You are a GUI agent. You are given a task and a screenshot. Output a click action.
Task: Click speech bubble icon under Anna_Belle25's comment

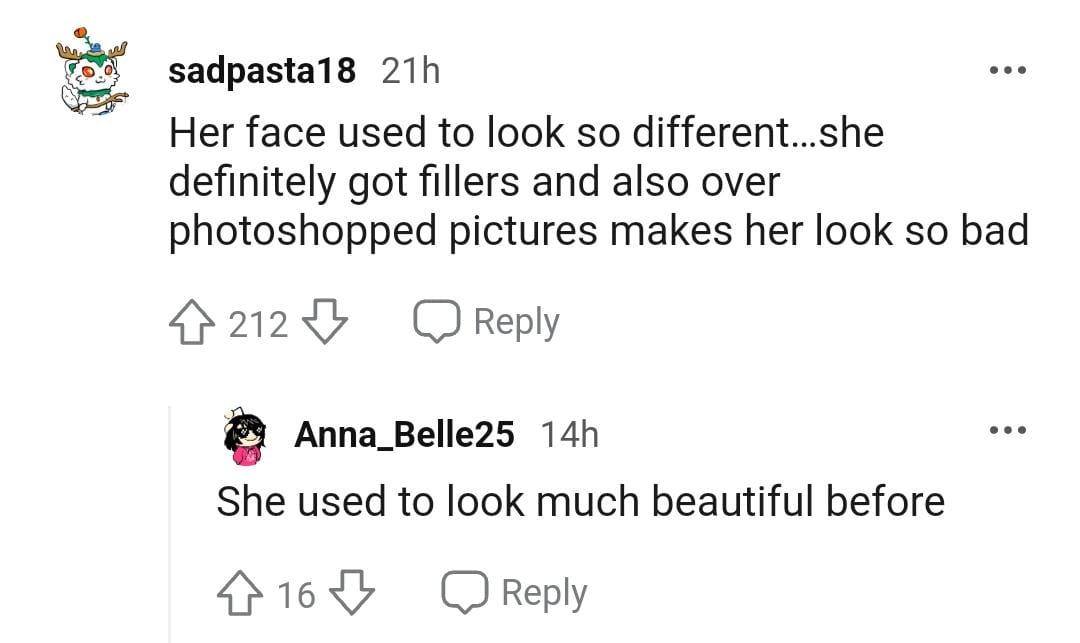coord(465,593)
